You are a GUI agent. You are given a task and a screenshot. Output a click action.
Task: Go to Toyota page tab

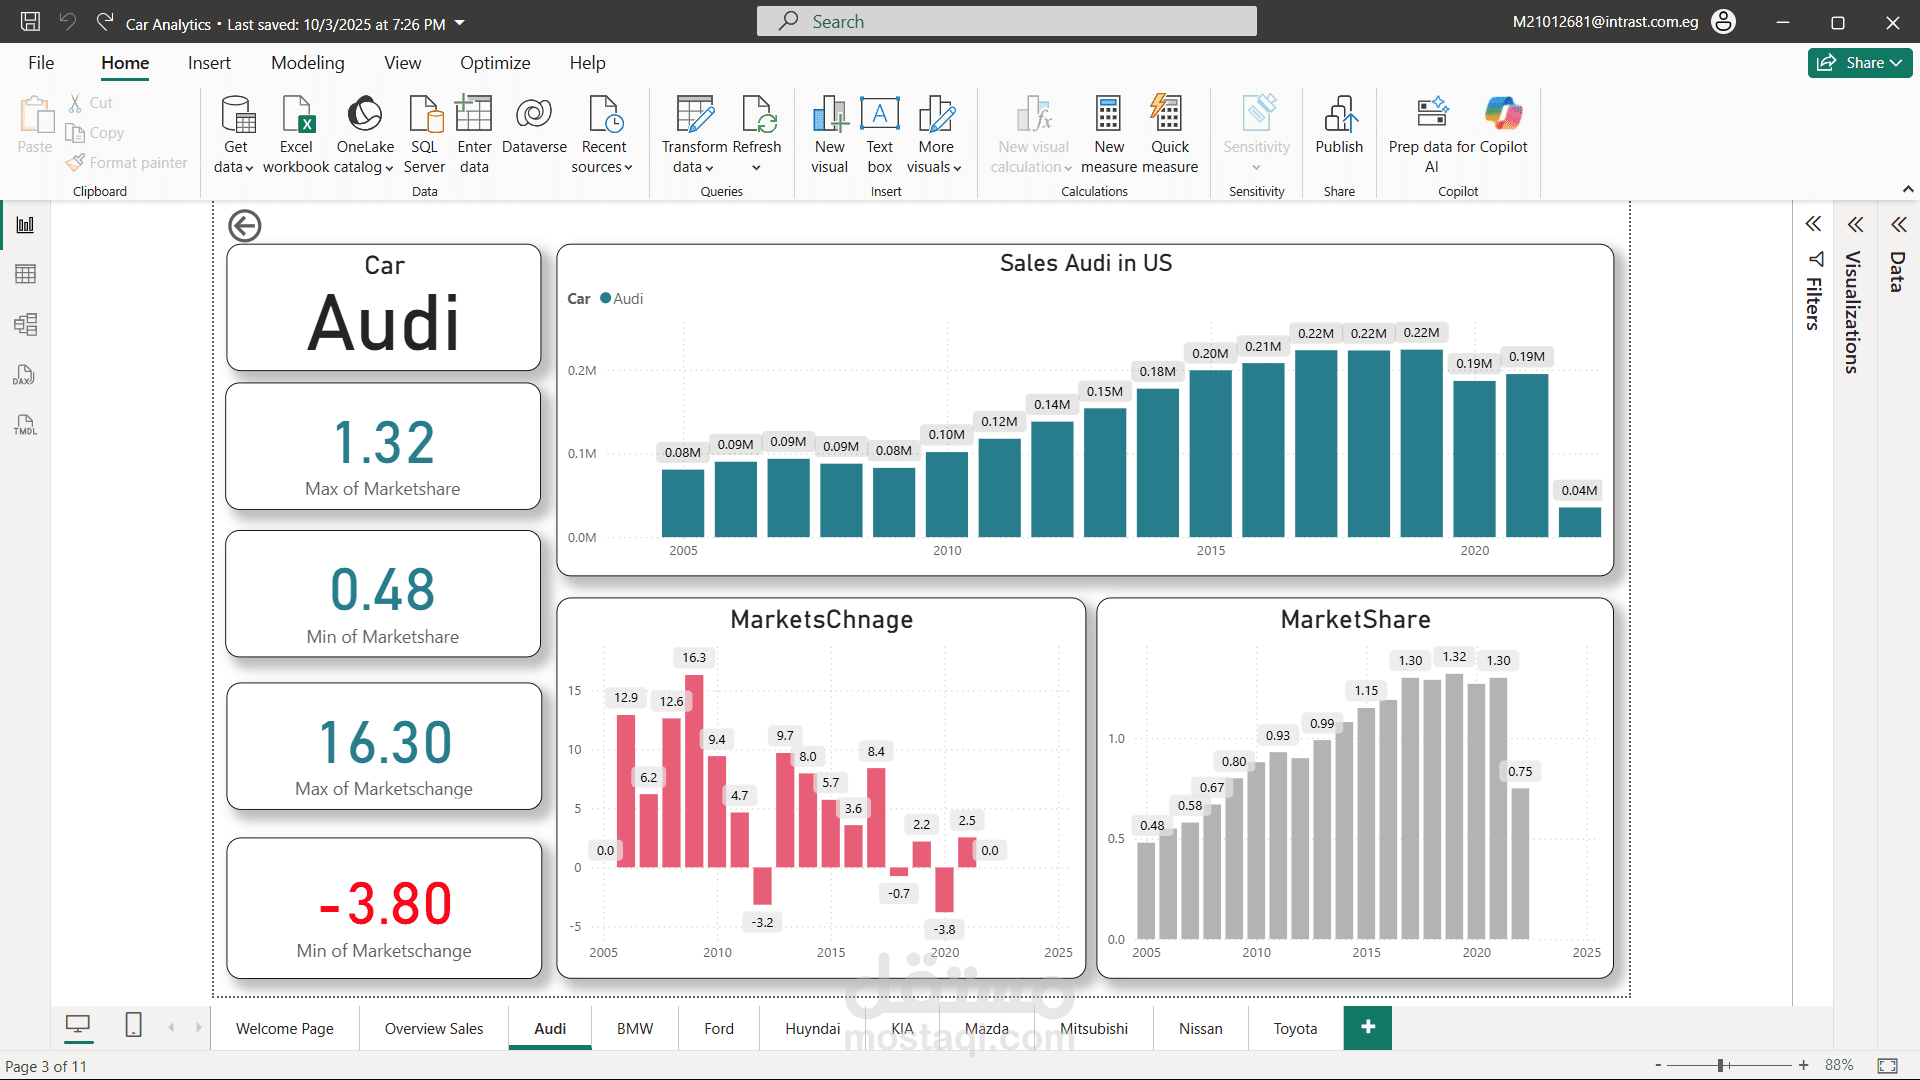[x=1295, y=1028]
